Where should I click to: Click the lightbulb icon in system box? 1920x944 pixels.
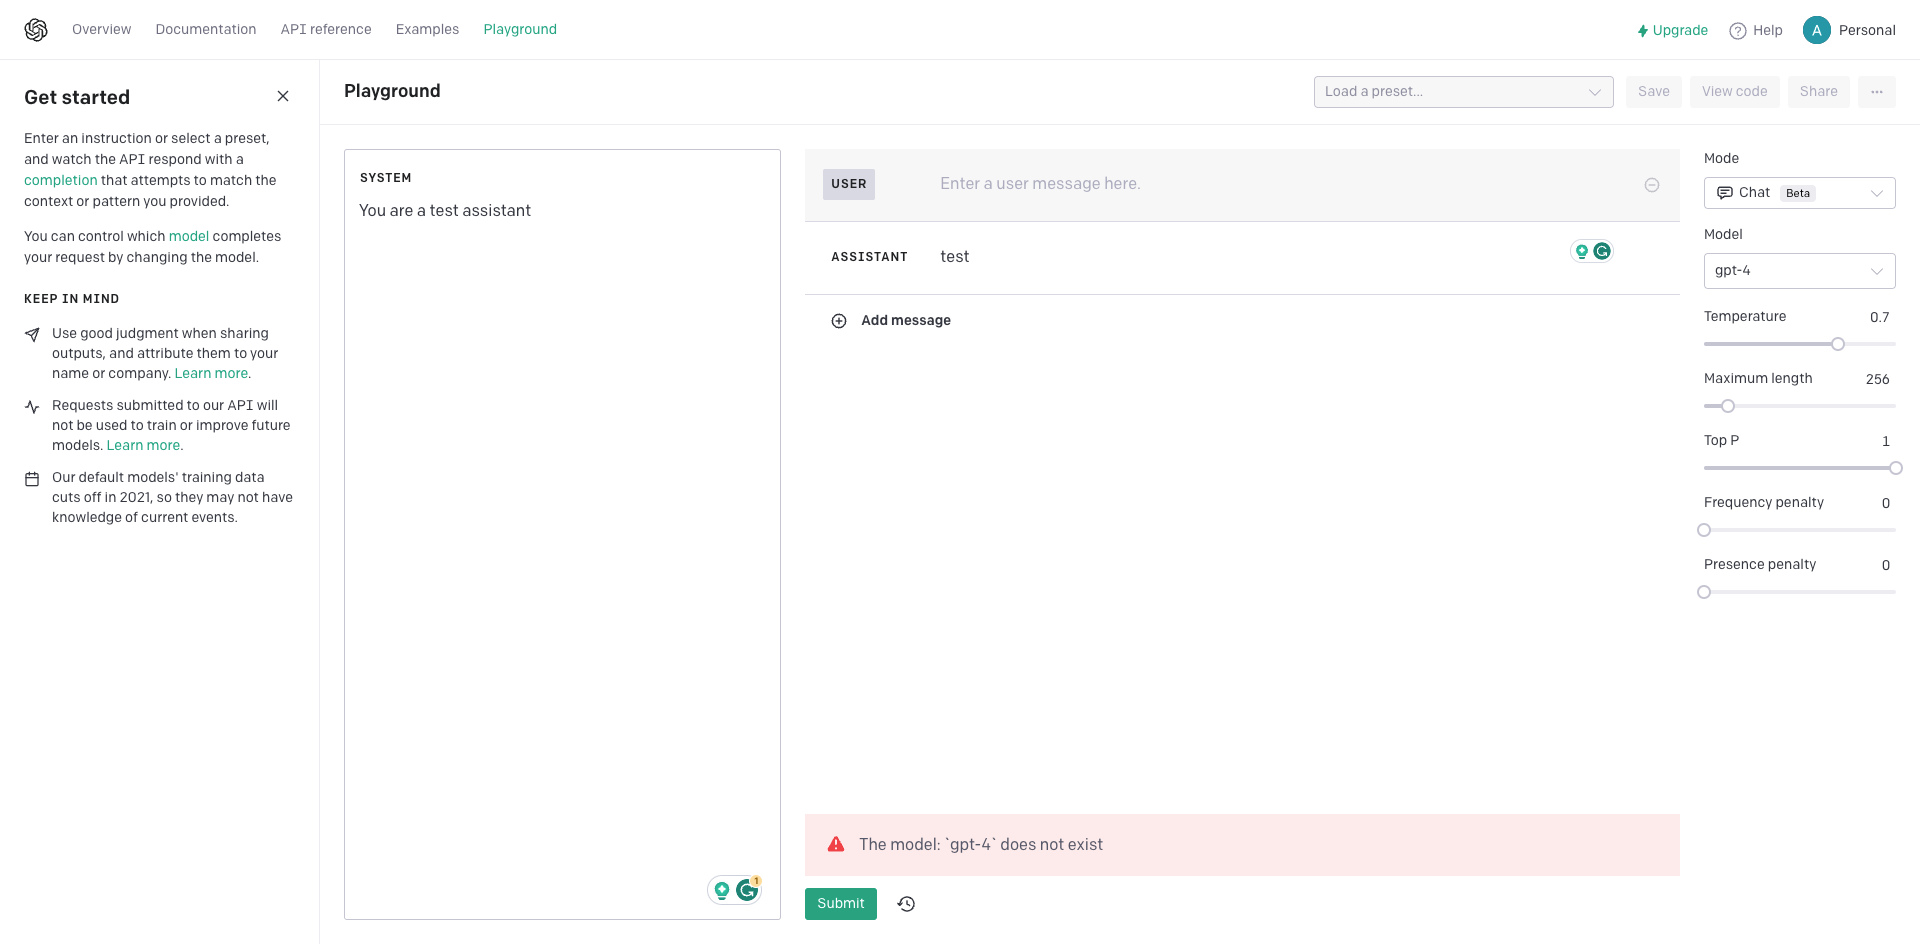point(721,890)
